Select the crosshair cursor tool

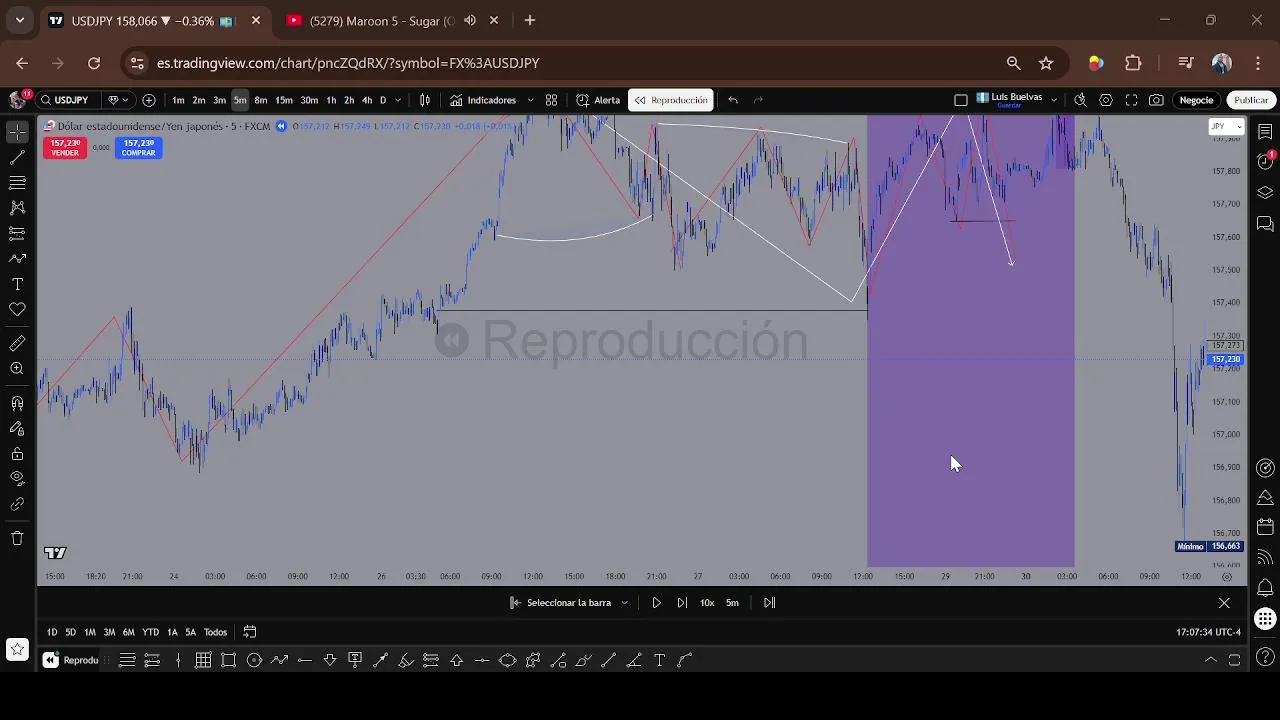[x=17, y=132]
